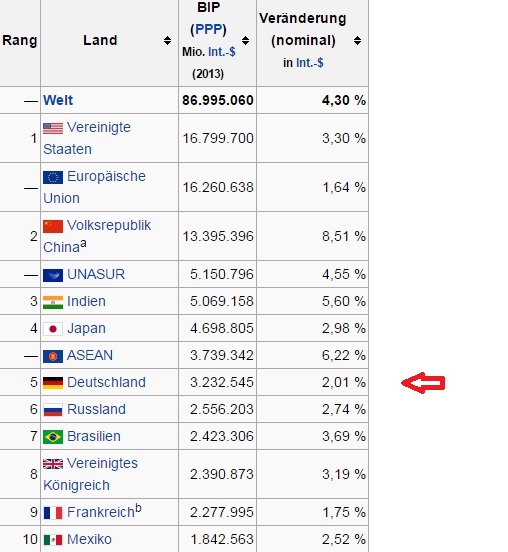
Task: Select world GDP value 86.995.060
Action: pos(218,100)
